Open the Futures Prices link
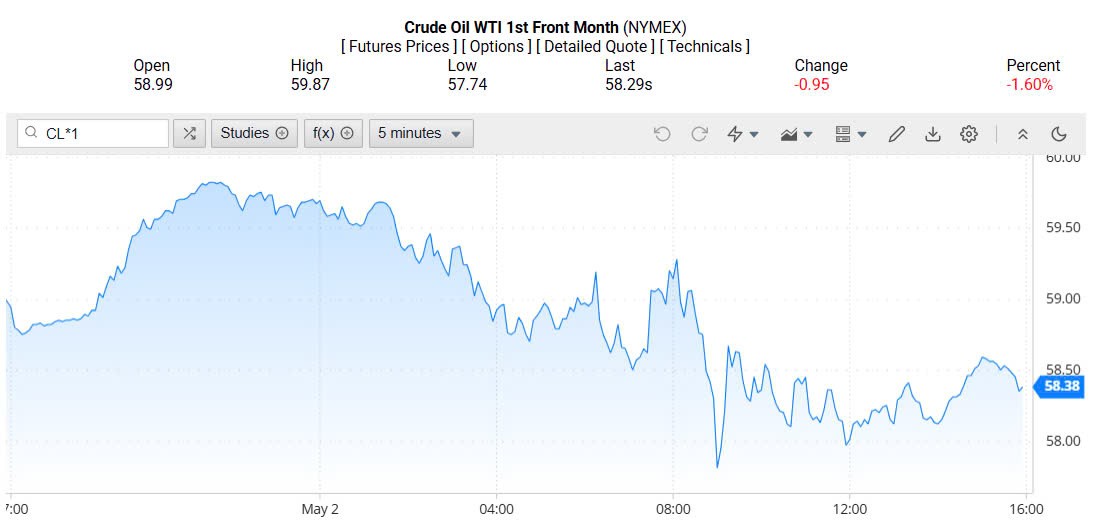This screenshot has width=1094, height=522. tap(397, 46)
